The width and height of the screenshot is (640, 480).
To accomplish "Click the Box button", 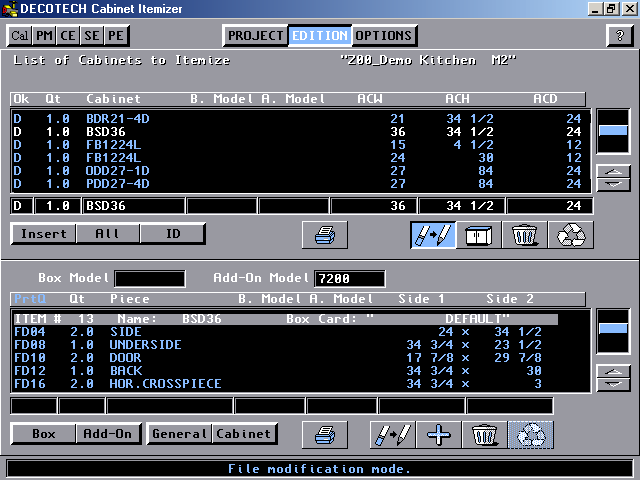I will click(x=44, y=433).
